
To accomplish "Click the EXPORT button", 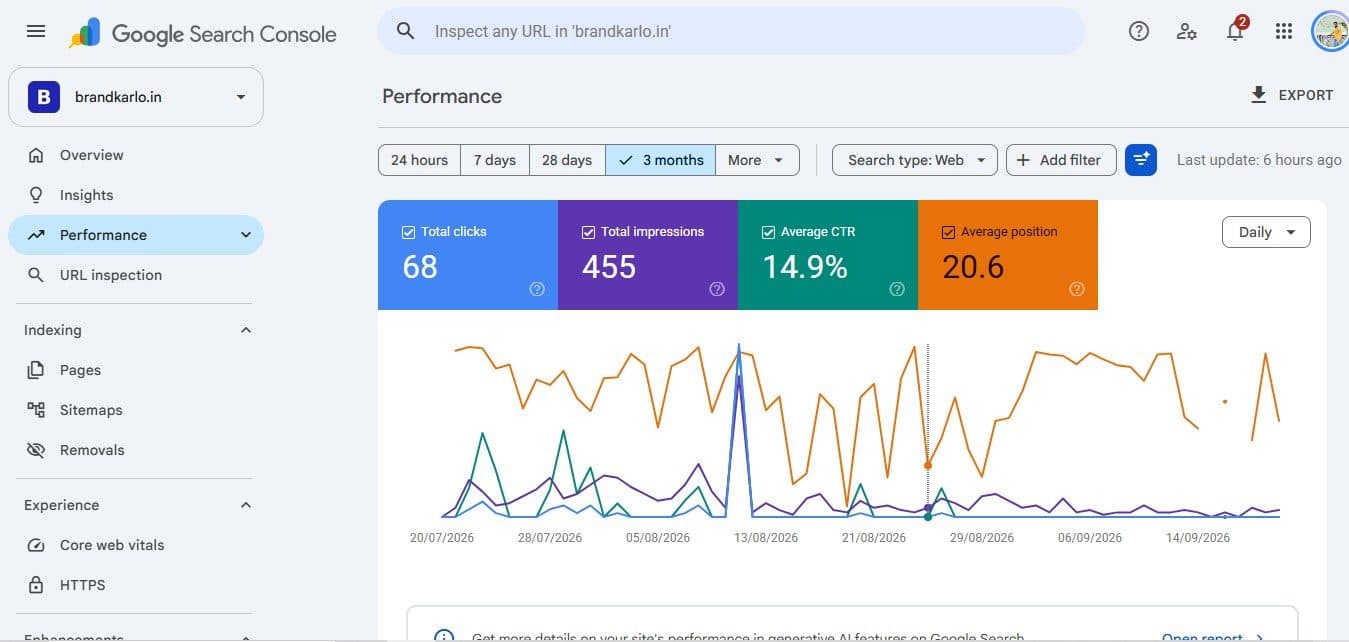I will [1291, 95].
